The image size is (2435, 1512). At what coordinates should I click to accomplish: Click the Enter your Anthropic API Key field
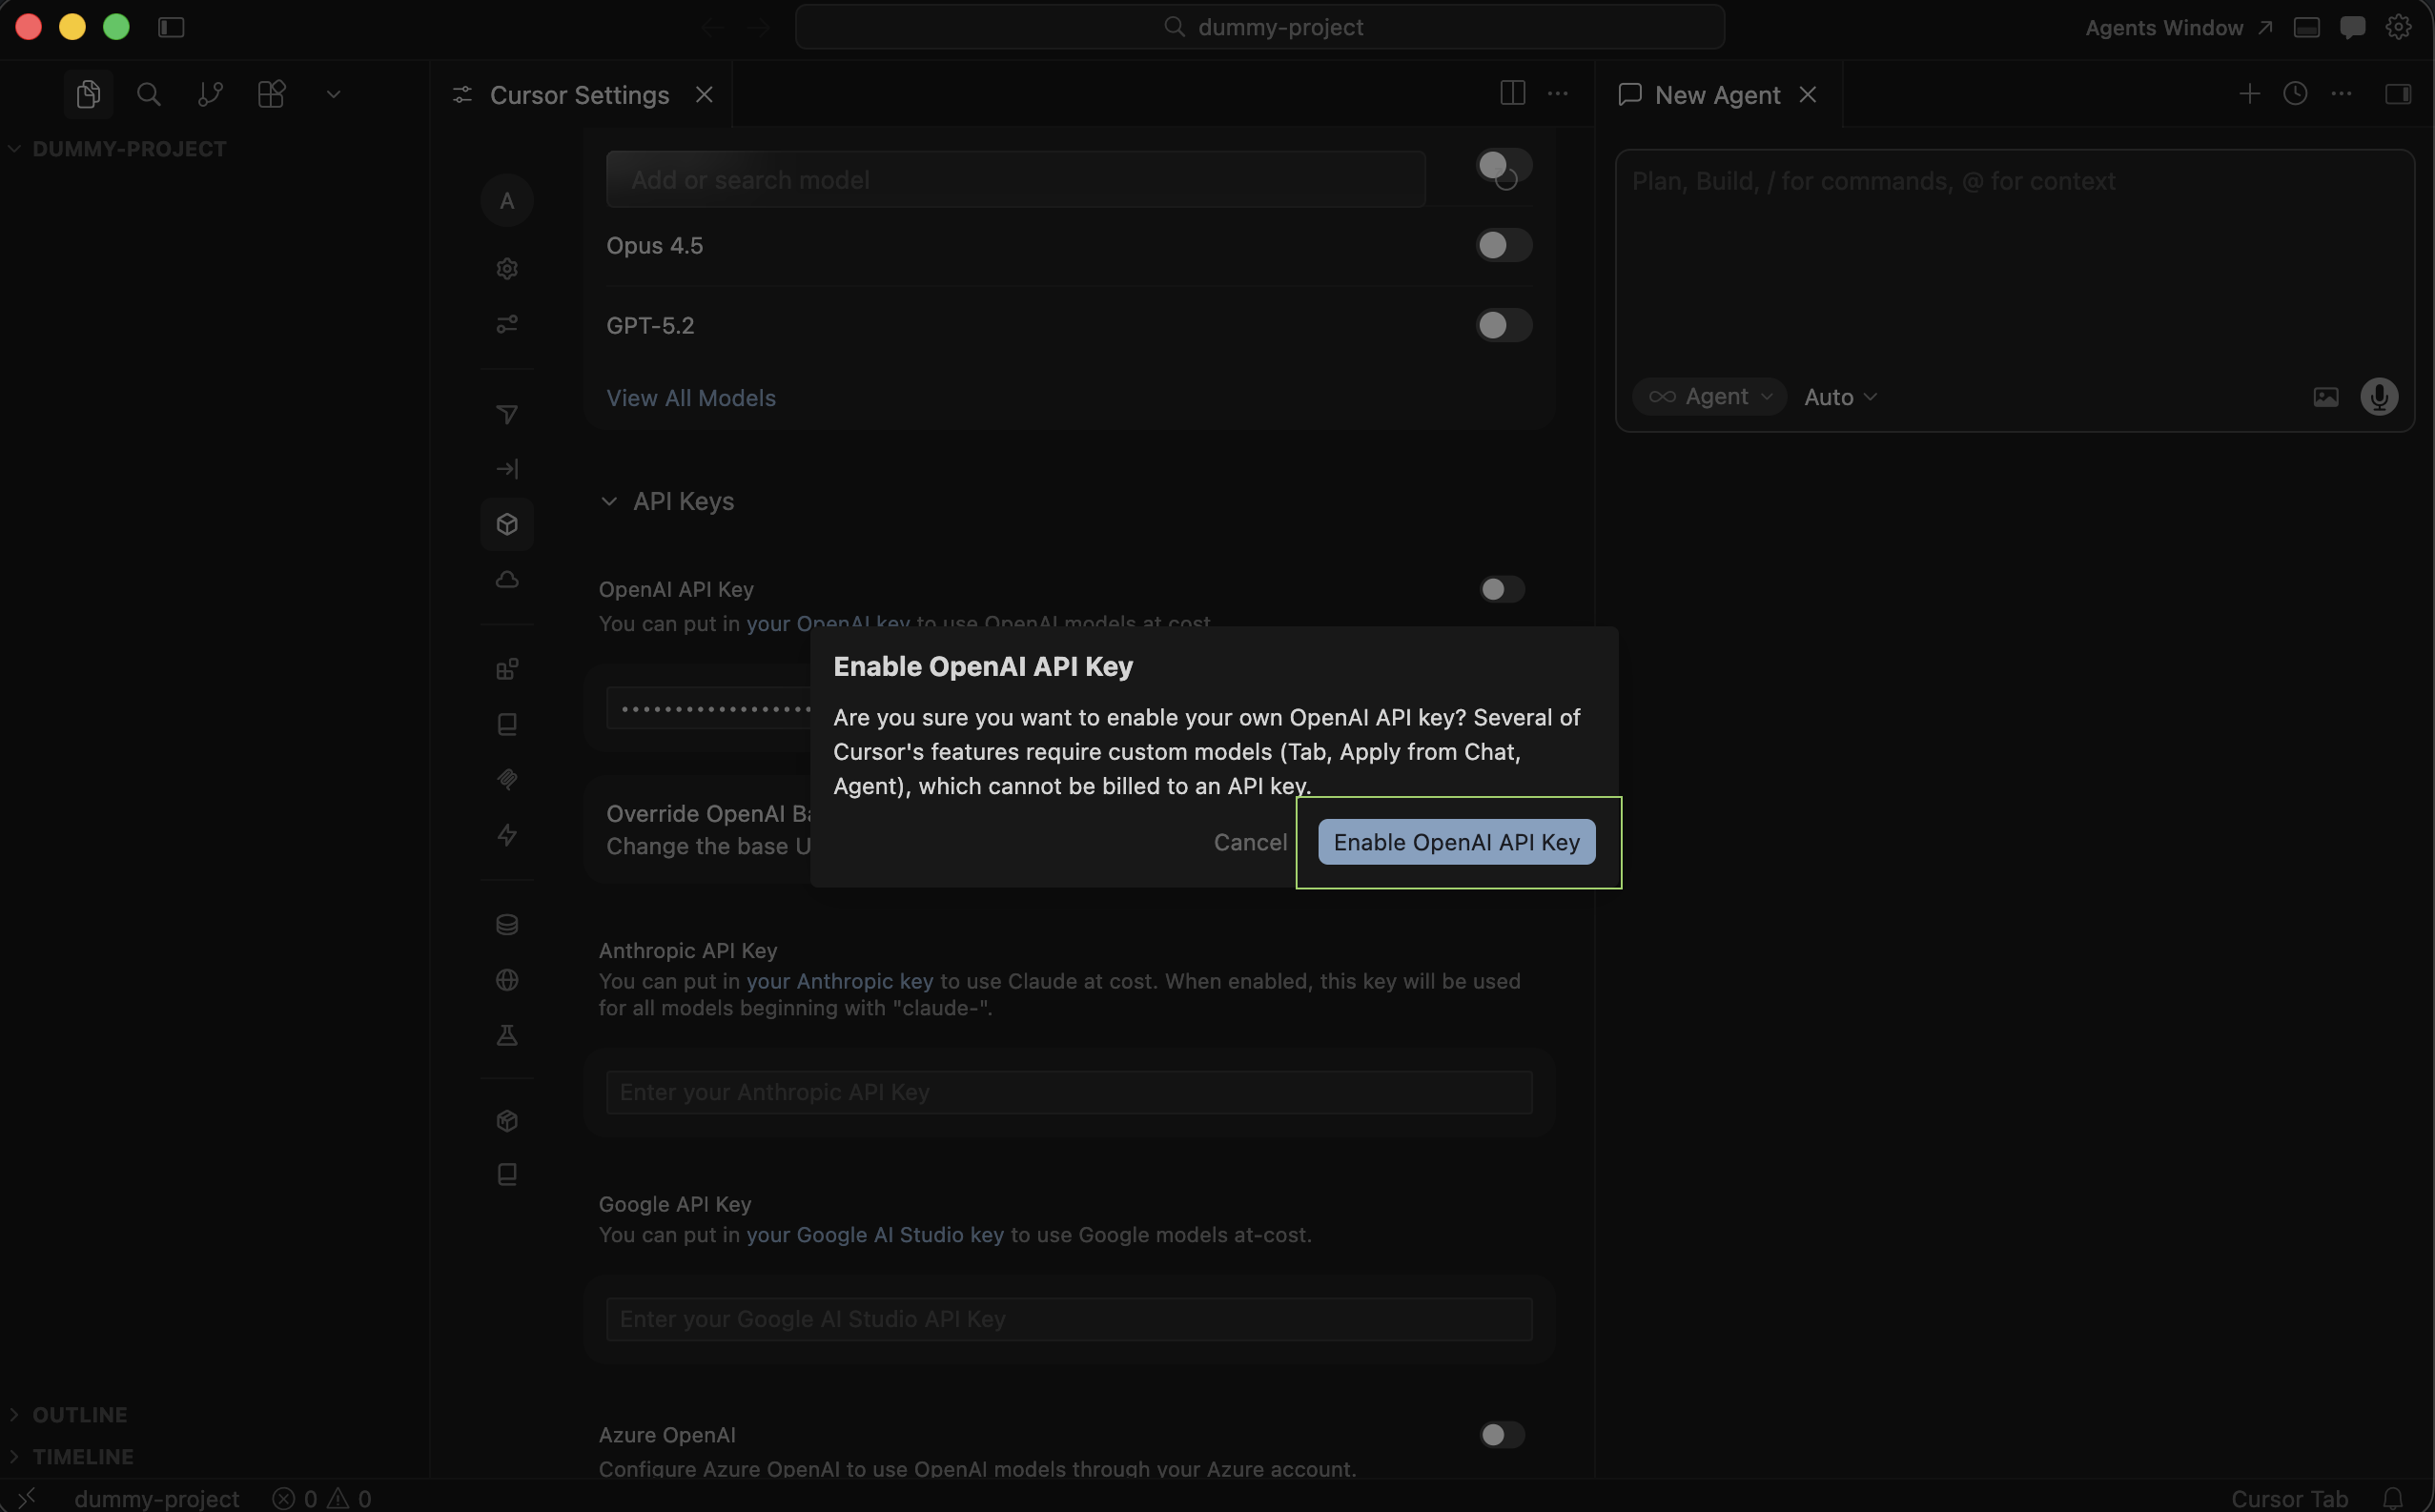(1068, 1092)
